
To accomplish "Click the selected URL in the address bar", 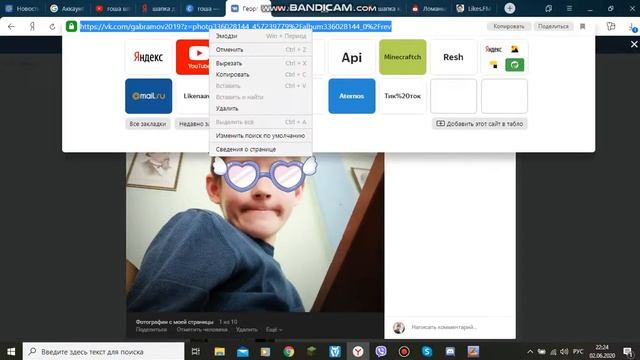I will (236, 27).
